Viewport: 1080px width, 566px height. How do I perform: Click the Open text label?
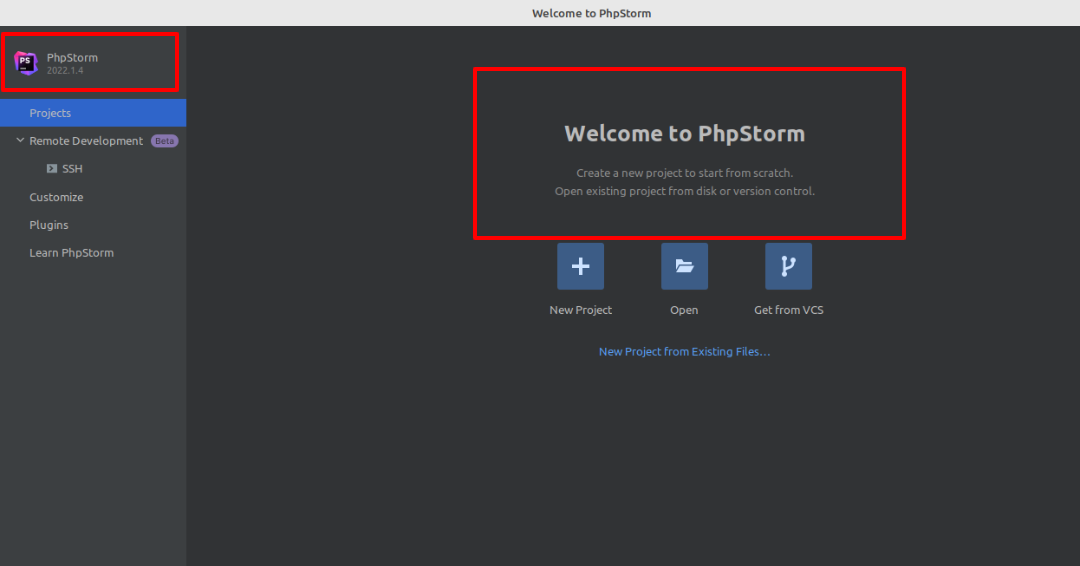(x=684, y=310)
